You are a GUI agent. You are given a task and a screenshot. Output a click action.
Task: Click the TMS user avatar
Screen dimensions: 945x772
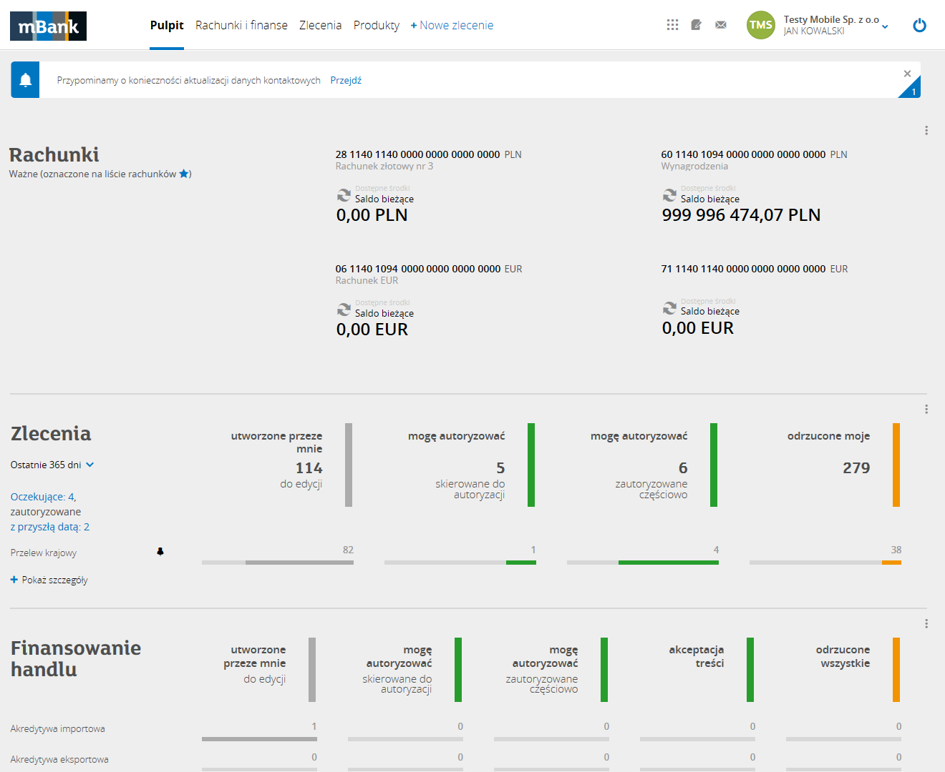(761, 25)
